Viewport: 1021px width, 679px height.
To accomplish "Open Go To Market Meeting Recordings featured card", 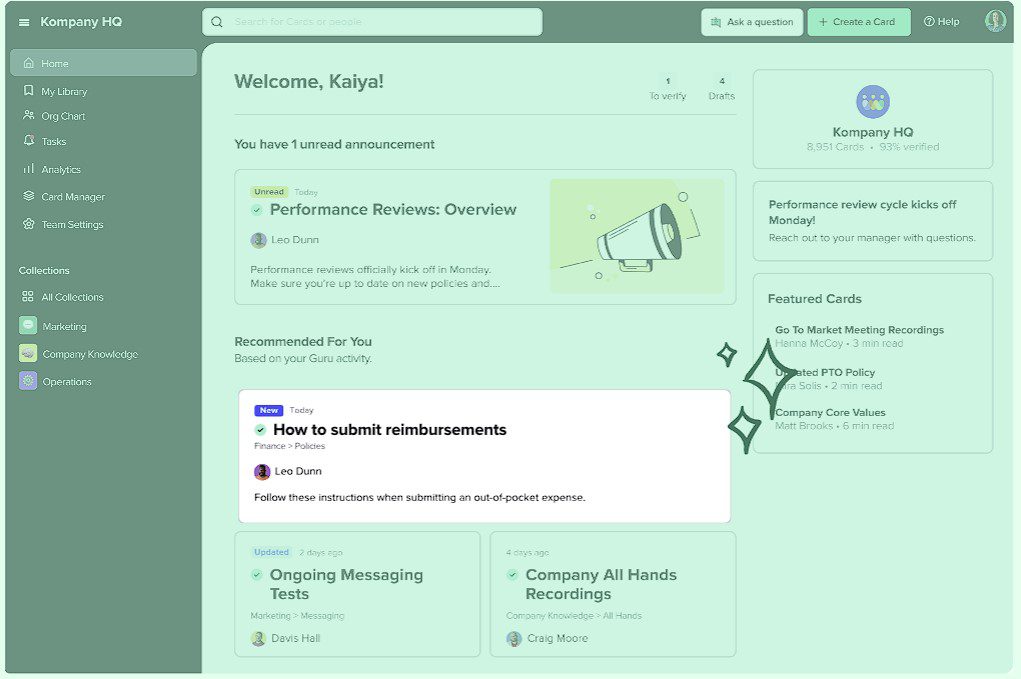I will tap(859, 330).
